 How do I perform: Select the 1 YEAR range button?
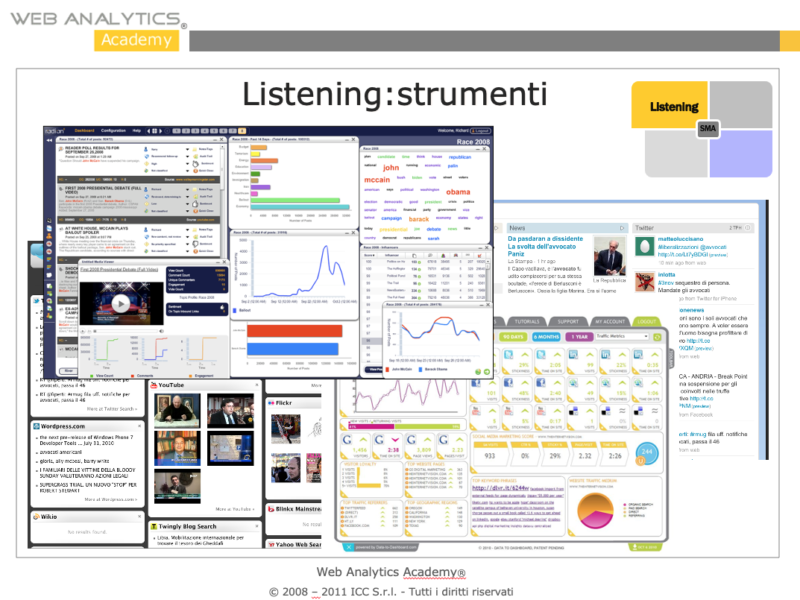point(579,337)
